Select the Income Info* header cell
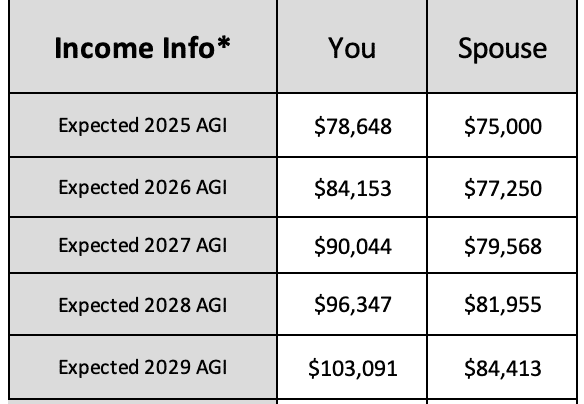Screen dimensions: 584x404 coord(143,46)
